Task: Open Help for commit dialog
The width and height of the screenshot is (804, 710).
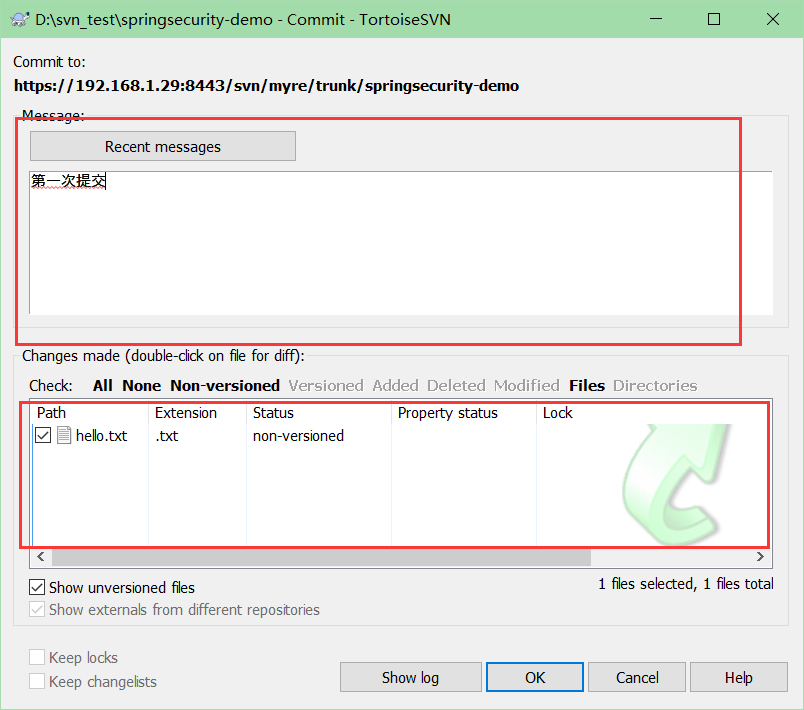Action: 738,677
